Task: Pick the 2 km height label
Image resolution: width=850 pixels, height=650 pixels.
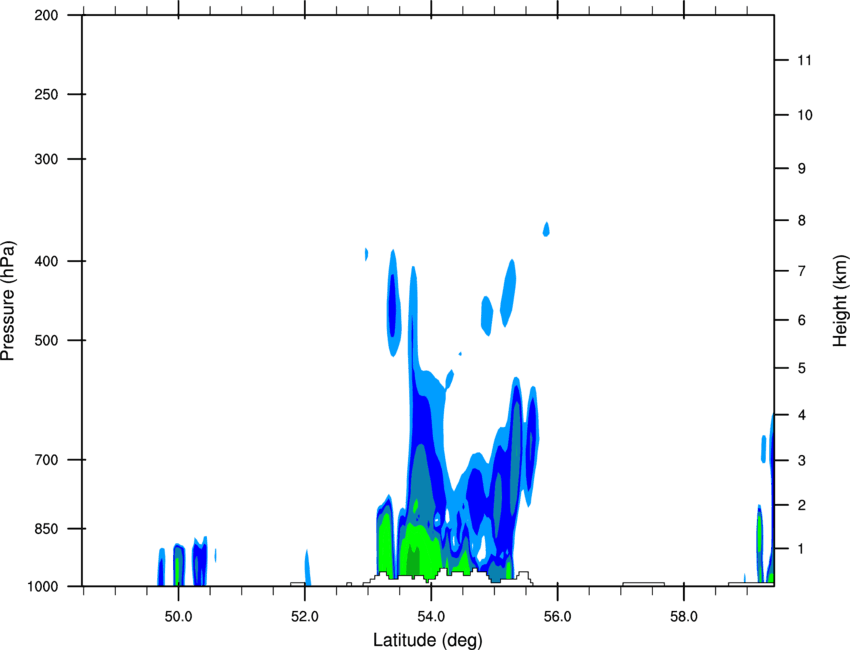Action: [802, 505]
